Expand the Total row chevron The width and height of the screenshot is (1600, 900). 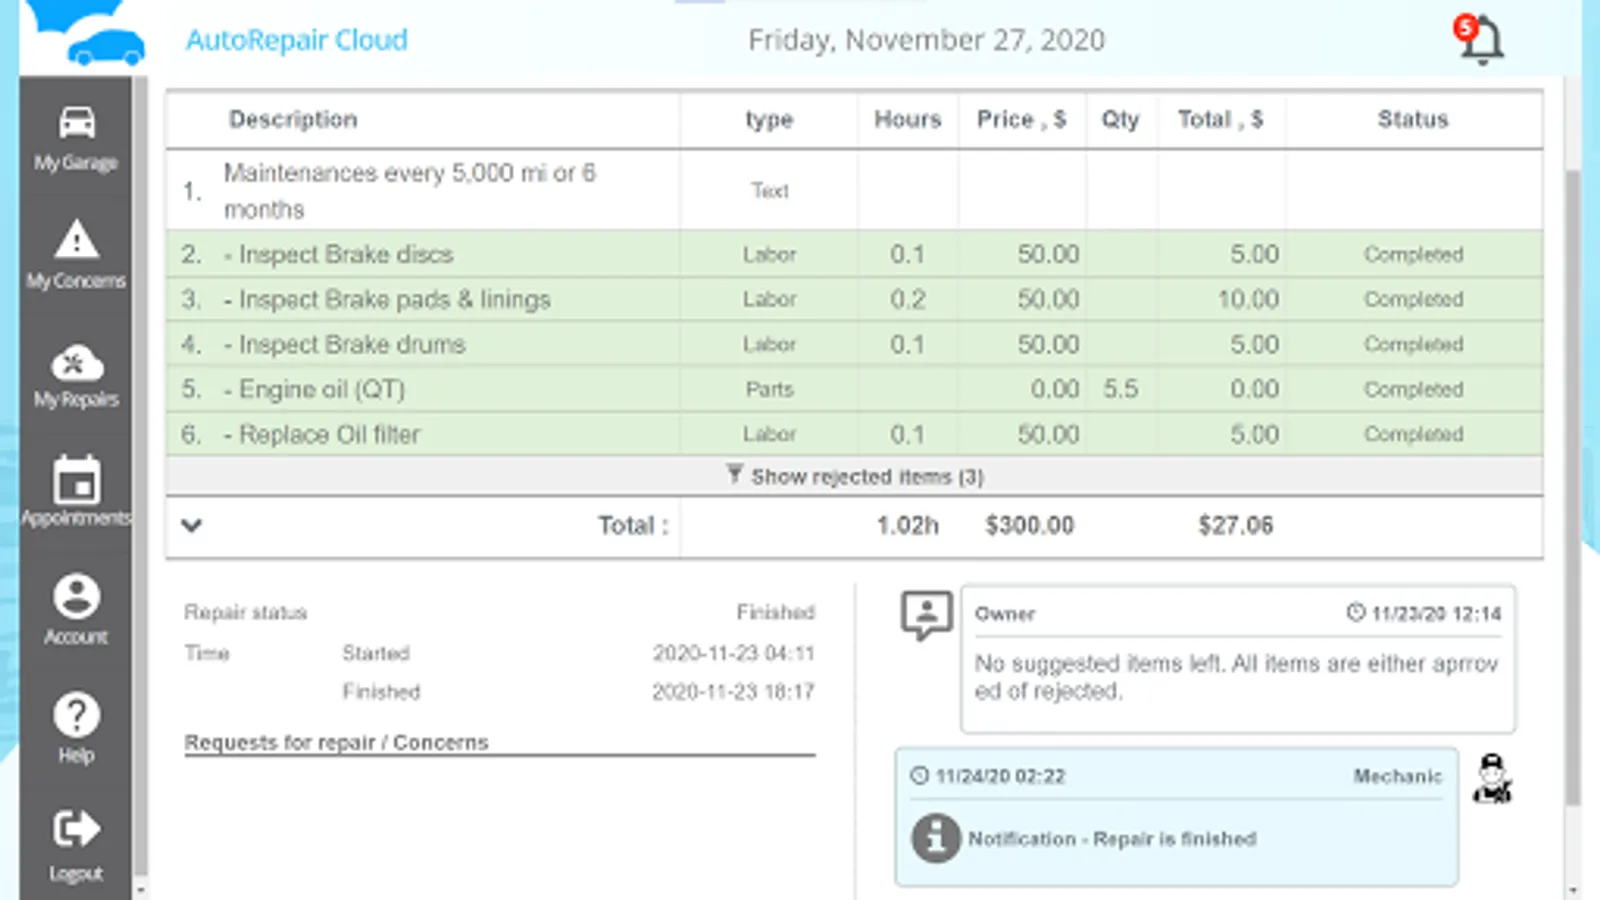(x=192, y=525)
